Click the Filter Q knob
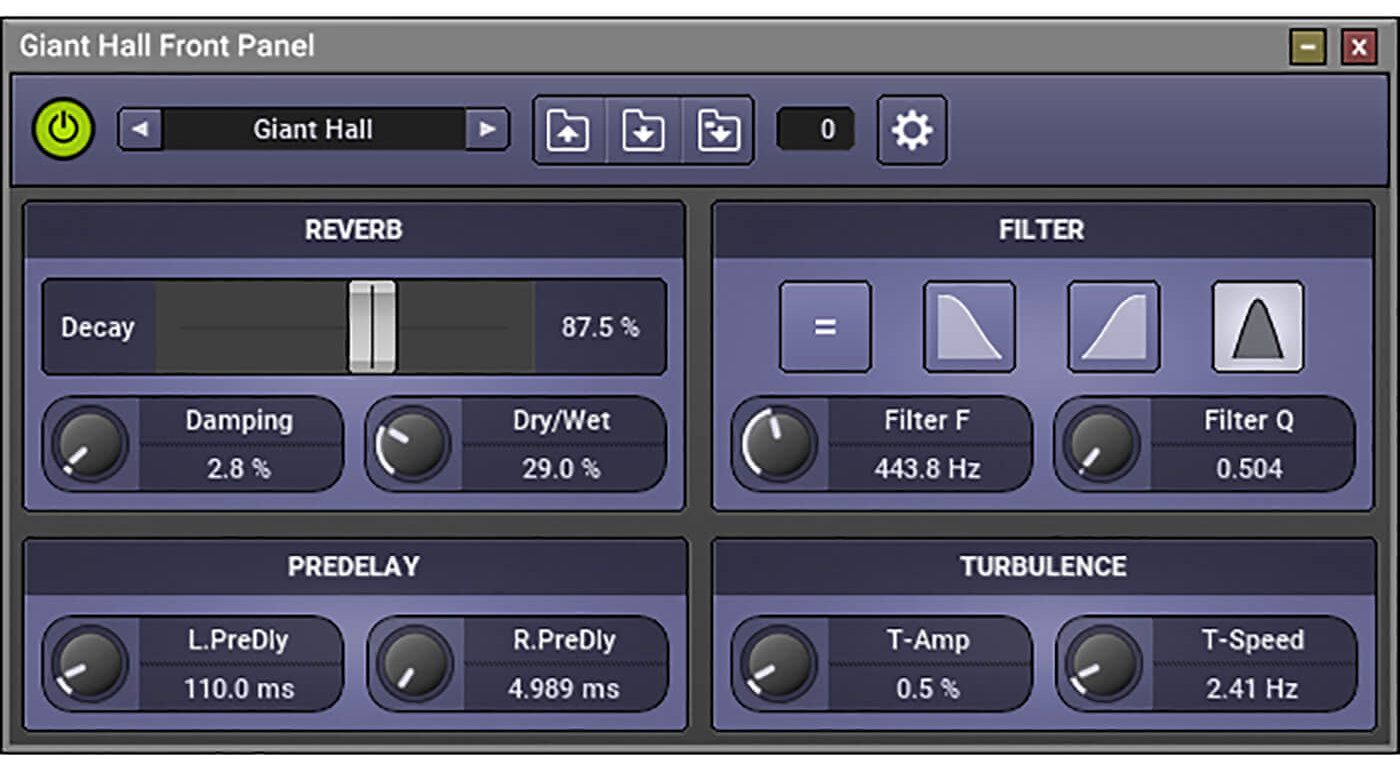The image size is (1400, 770). click(1101, 444)
